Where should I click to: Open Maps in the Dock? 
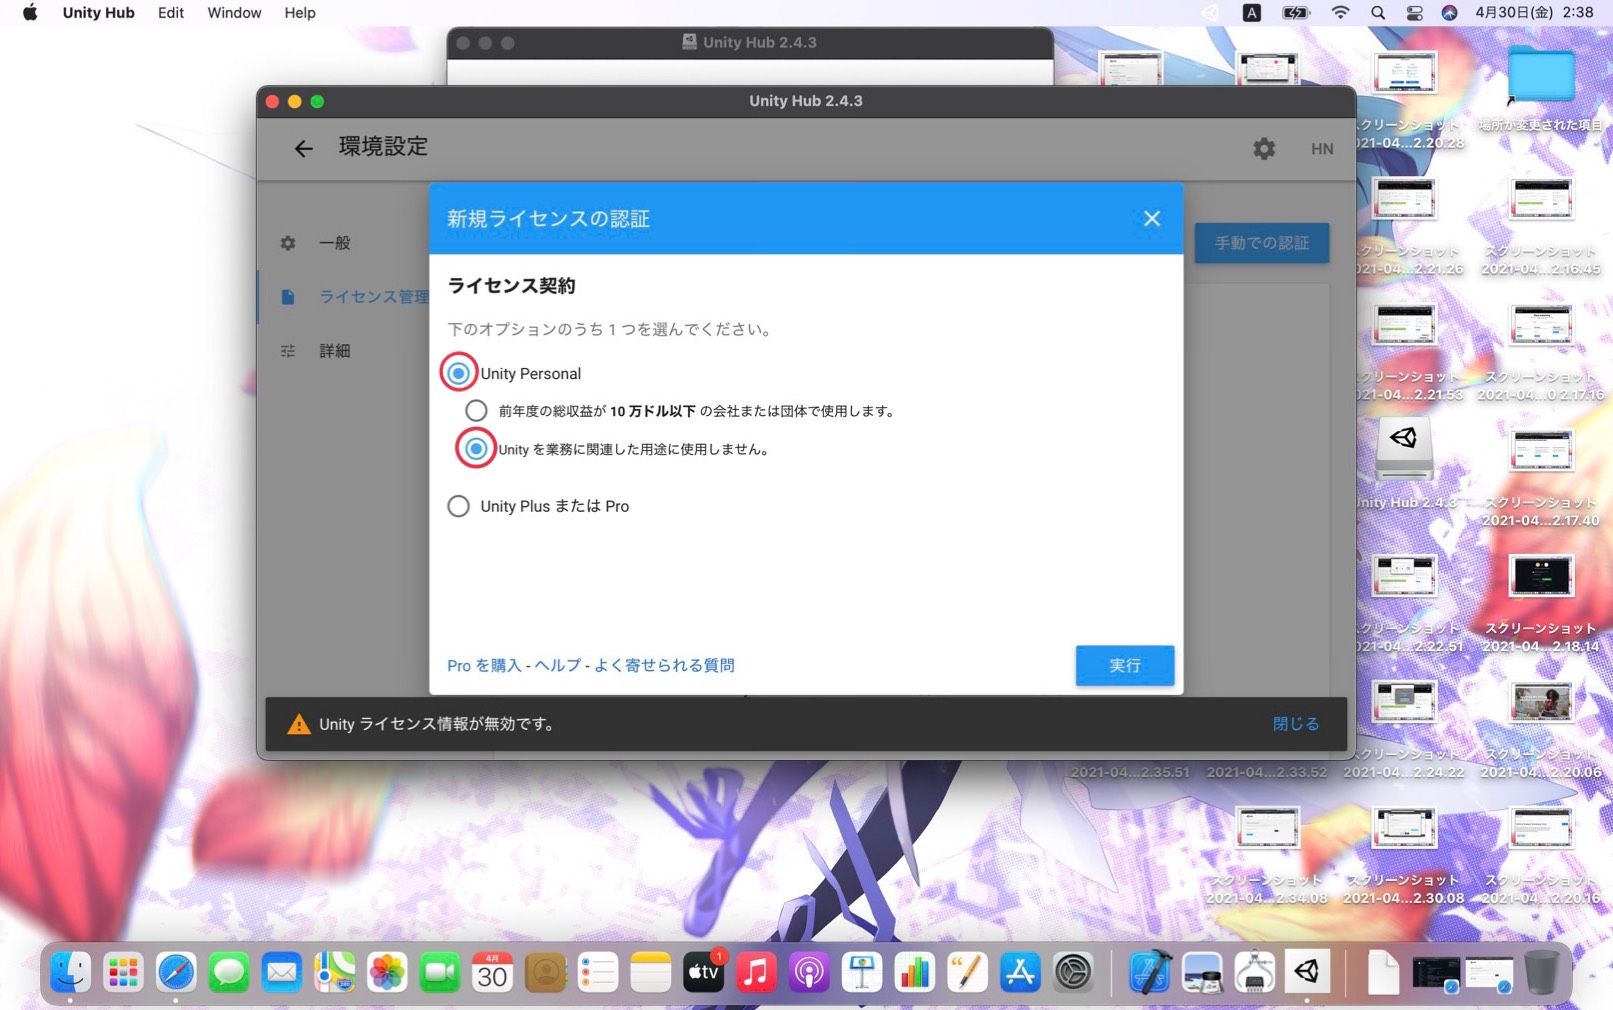tap(334, 972)
